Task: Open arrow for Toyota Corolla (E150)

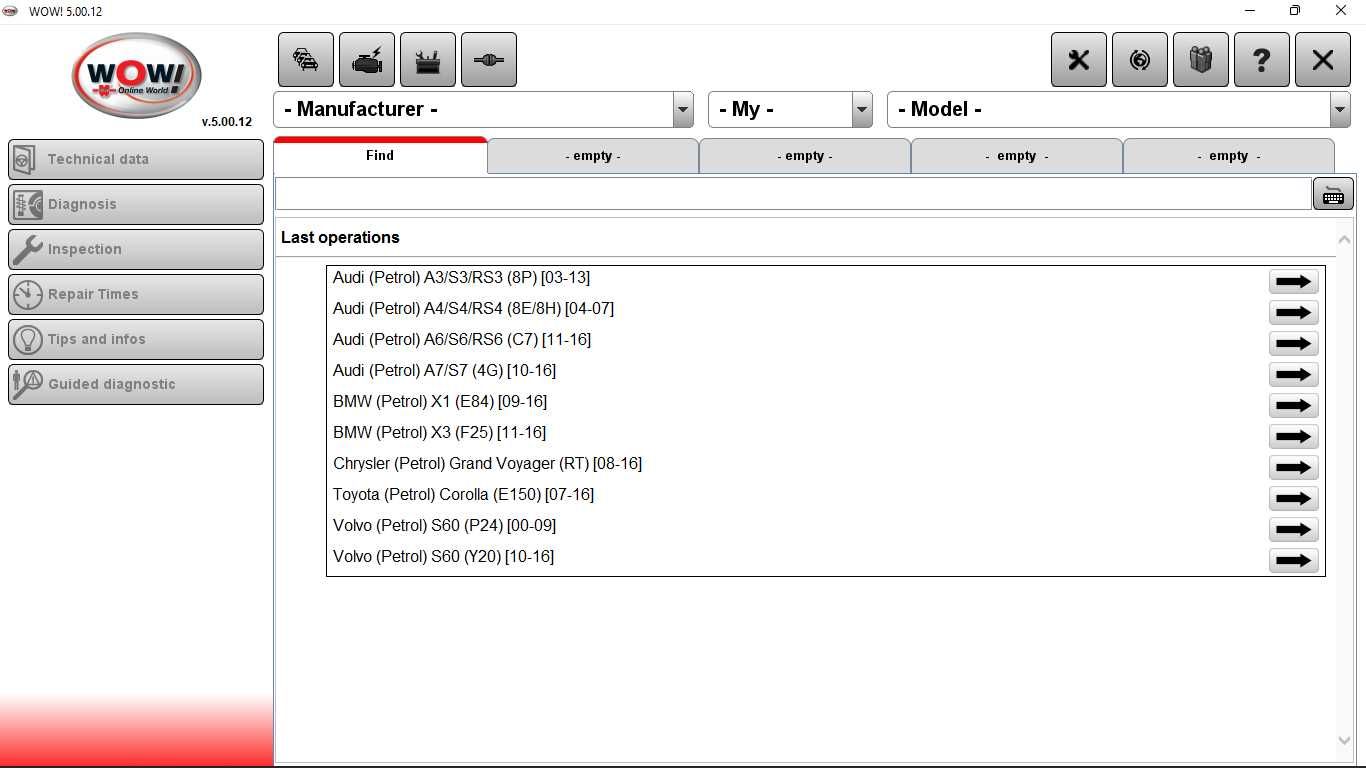Action: coord(1293,498)
